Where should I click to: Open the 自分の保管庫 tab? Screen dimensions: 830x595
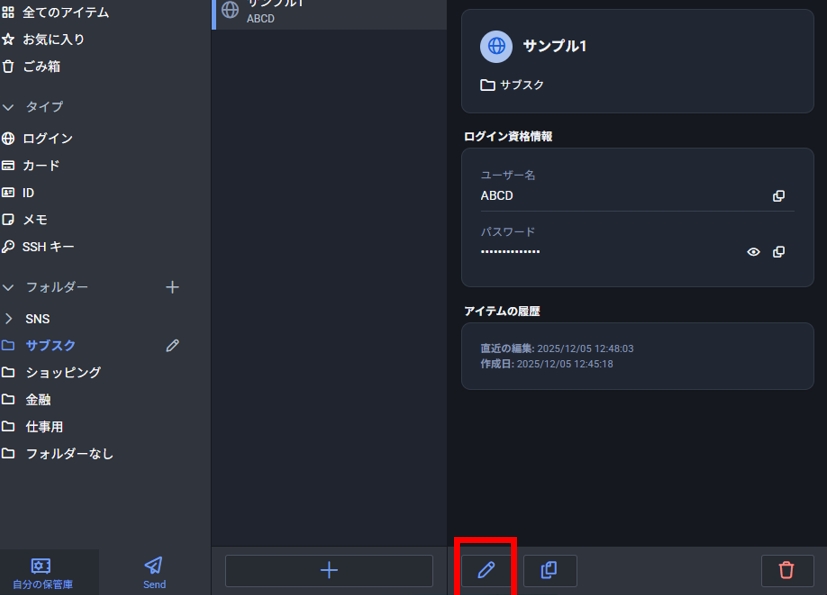point(42,572)
